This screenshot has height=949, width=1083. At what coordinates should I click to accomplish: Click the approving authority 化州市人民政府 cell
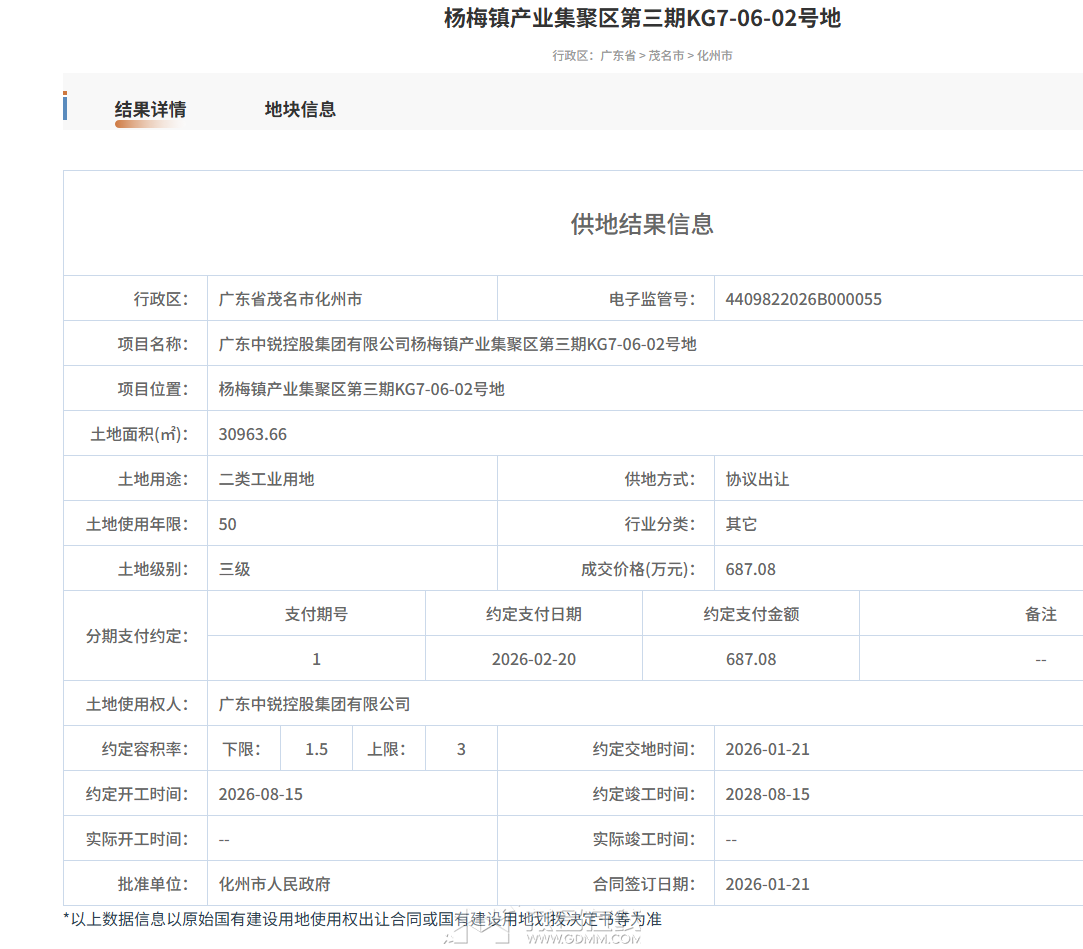[275, 884]
